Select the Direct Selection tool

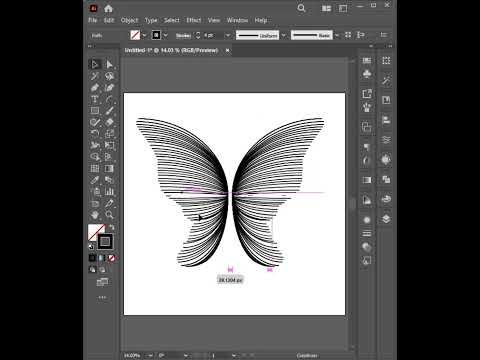(x=109, y=64)
